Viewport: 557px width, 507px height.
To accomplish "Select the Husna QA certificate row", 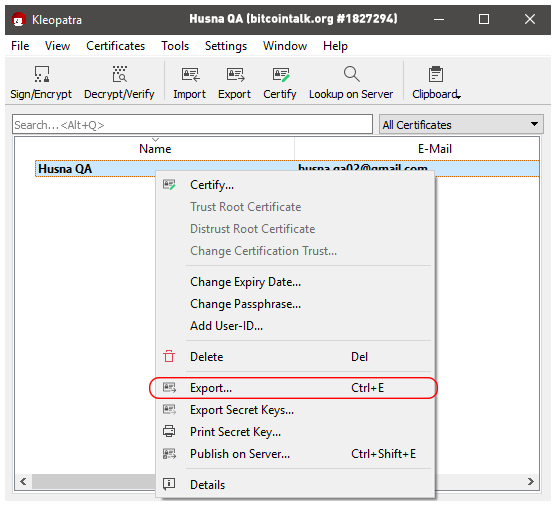I will point(287,168).
